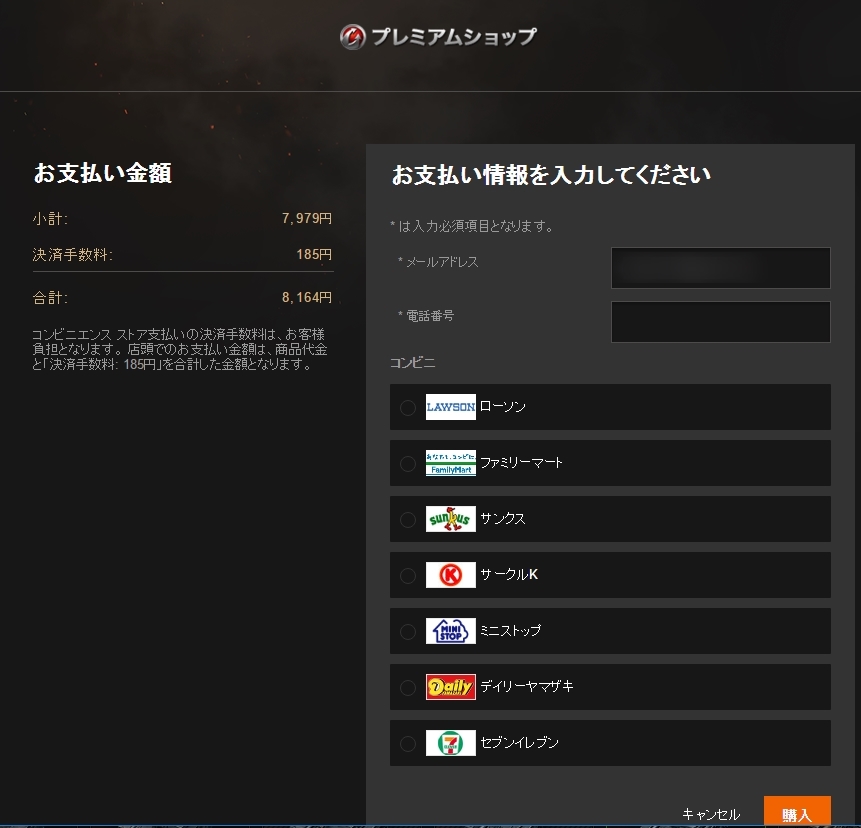This screenshot has height=828, width=861.
Task: Click the Ministop logo icon
Action: [x=449, y=631]
